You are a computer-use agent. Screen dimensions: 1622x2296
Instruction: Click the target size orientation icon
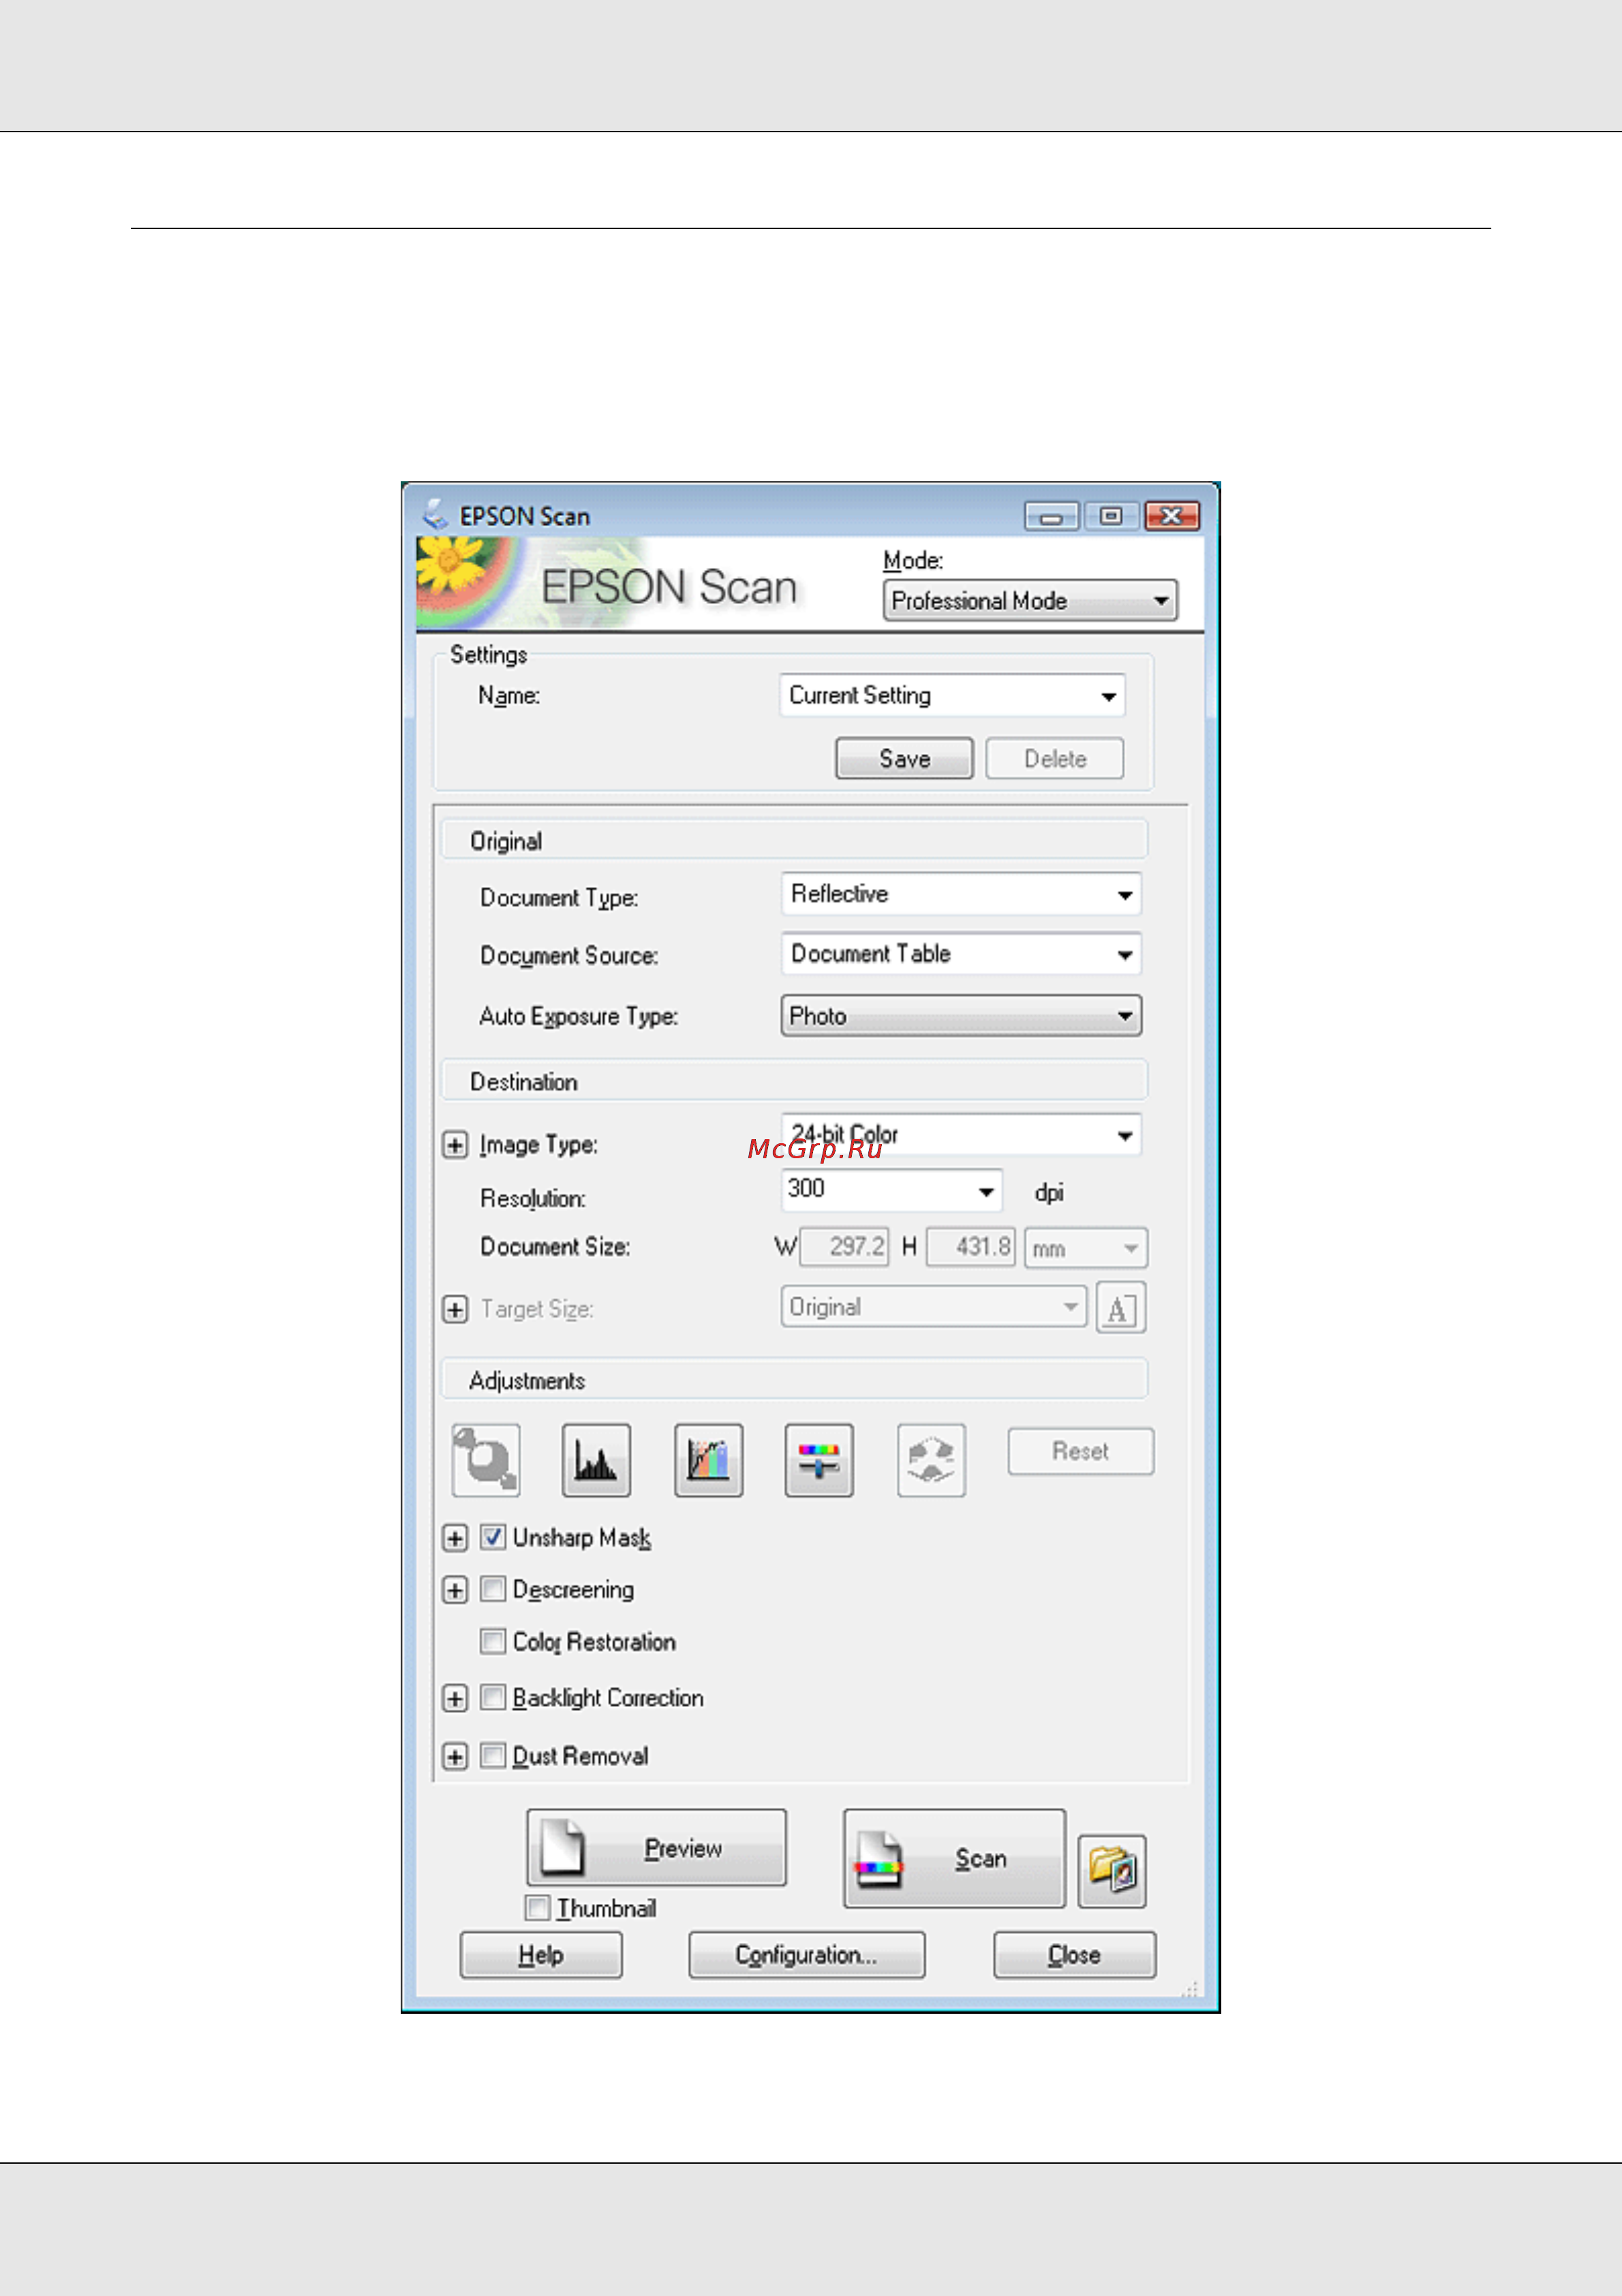[1121, 1308]
